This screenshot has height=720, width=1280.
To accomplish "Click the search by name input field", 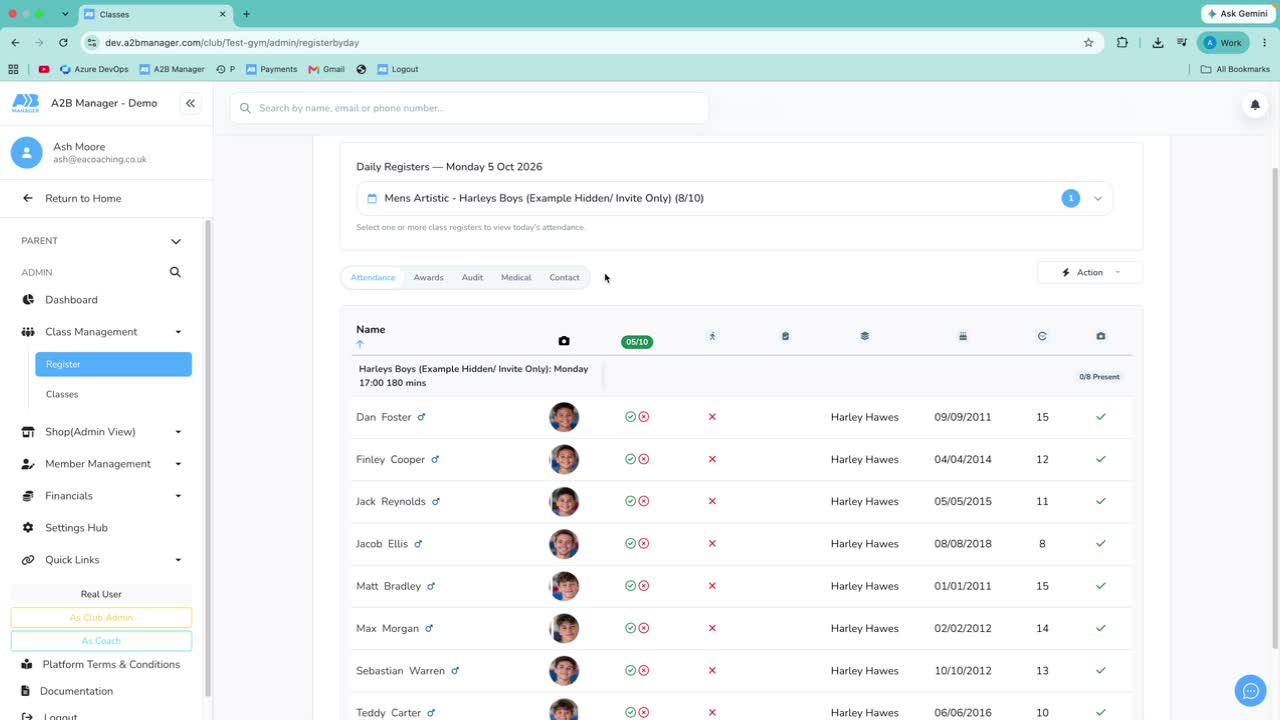I will point(469,108).
